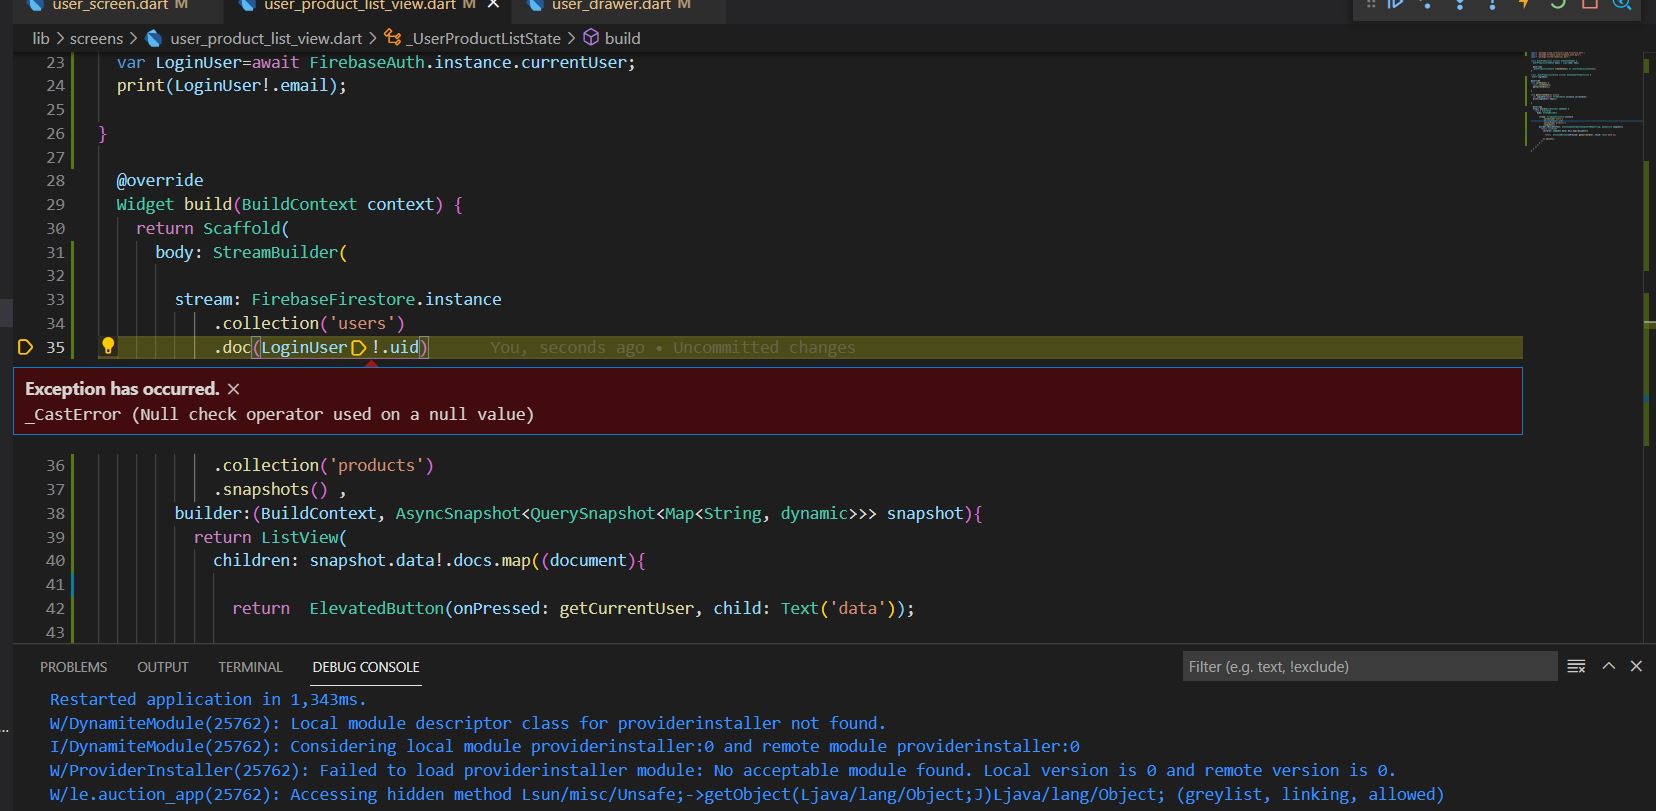Image resolution: width=1656 pixels, height=811 pixels.
Task: Click the yellow execution arrow in line 35 gutter
Action: coord(26,347)
